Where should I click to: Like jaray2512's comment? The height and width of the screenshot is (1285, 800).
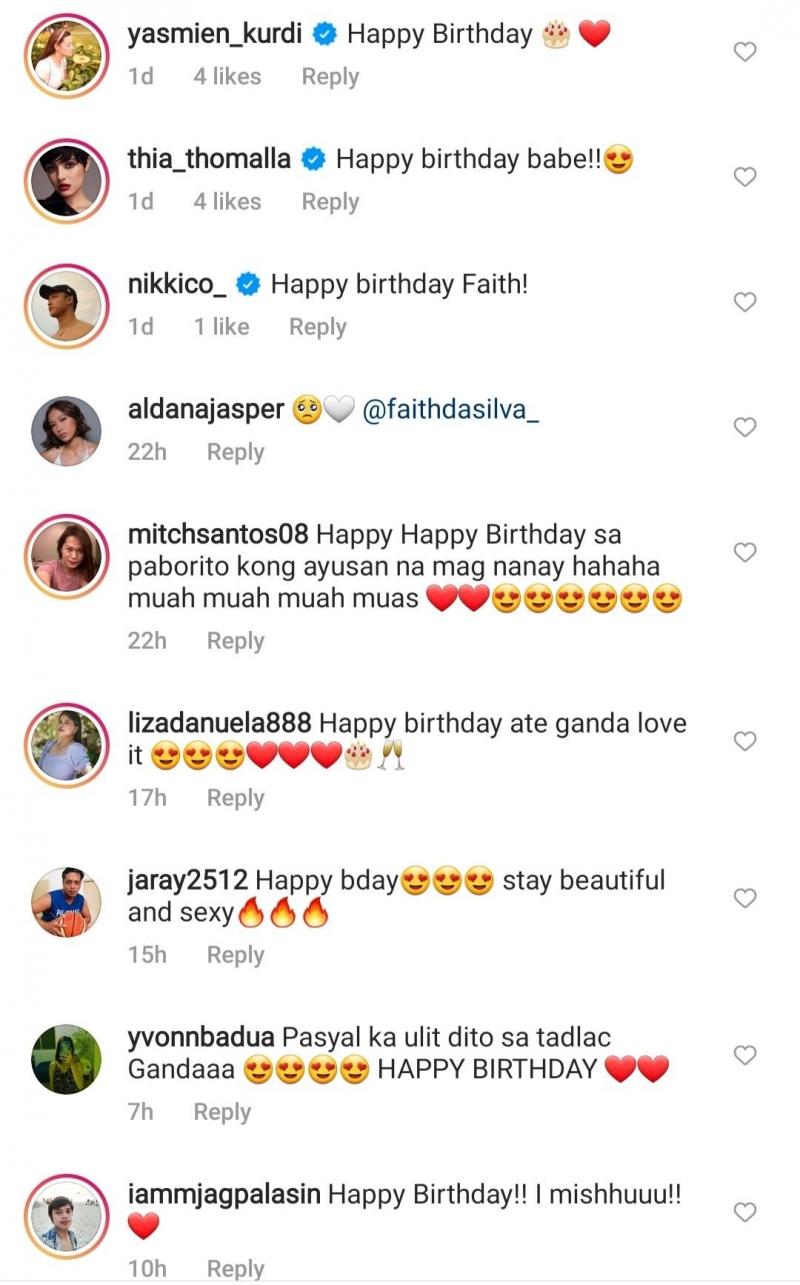(745, 898)
